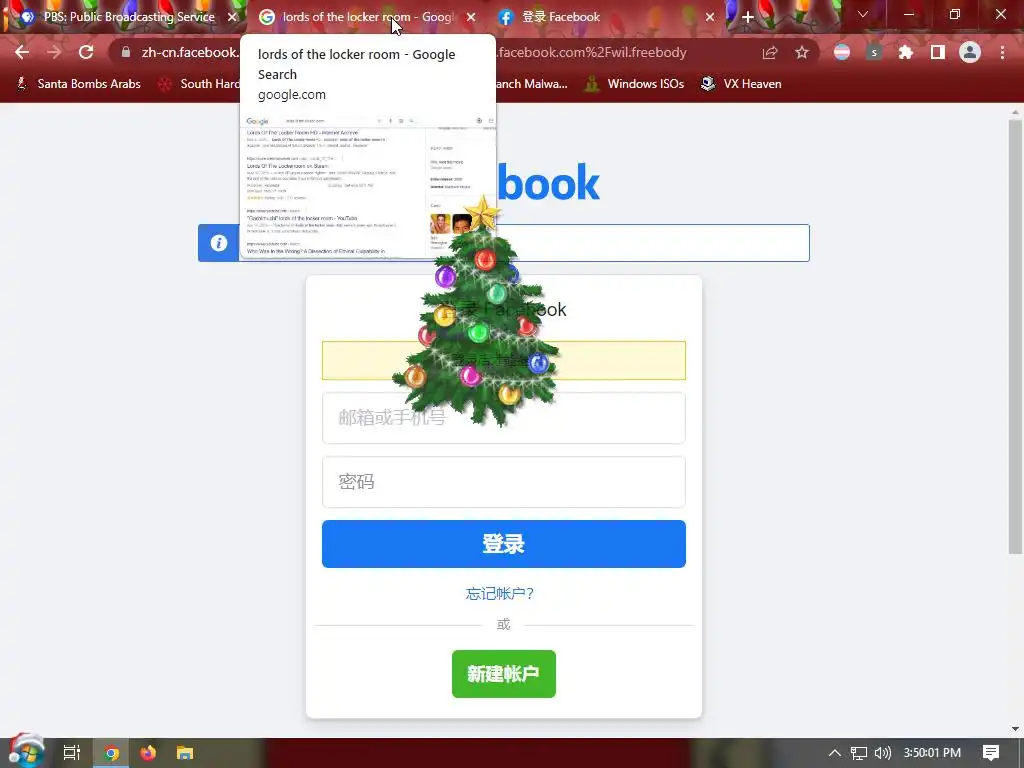Open the volume speaker tray icon
Image resolution: width=1024 pixels, height=768 pixels.
click(882, 753)
